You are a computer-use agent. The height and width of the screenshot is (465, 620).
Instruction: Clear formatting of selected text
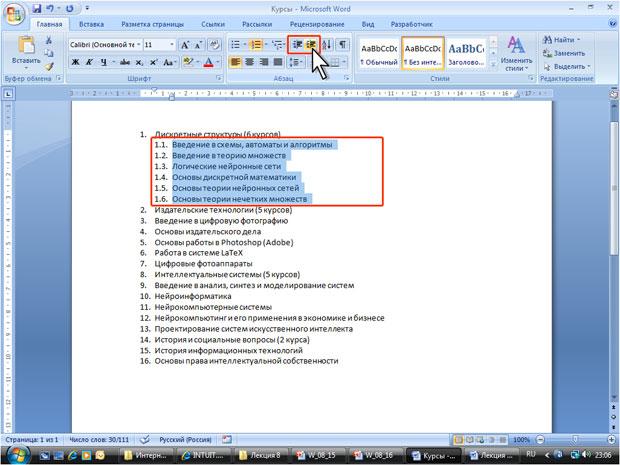tap(214, 45)
